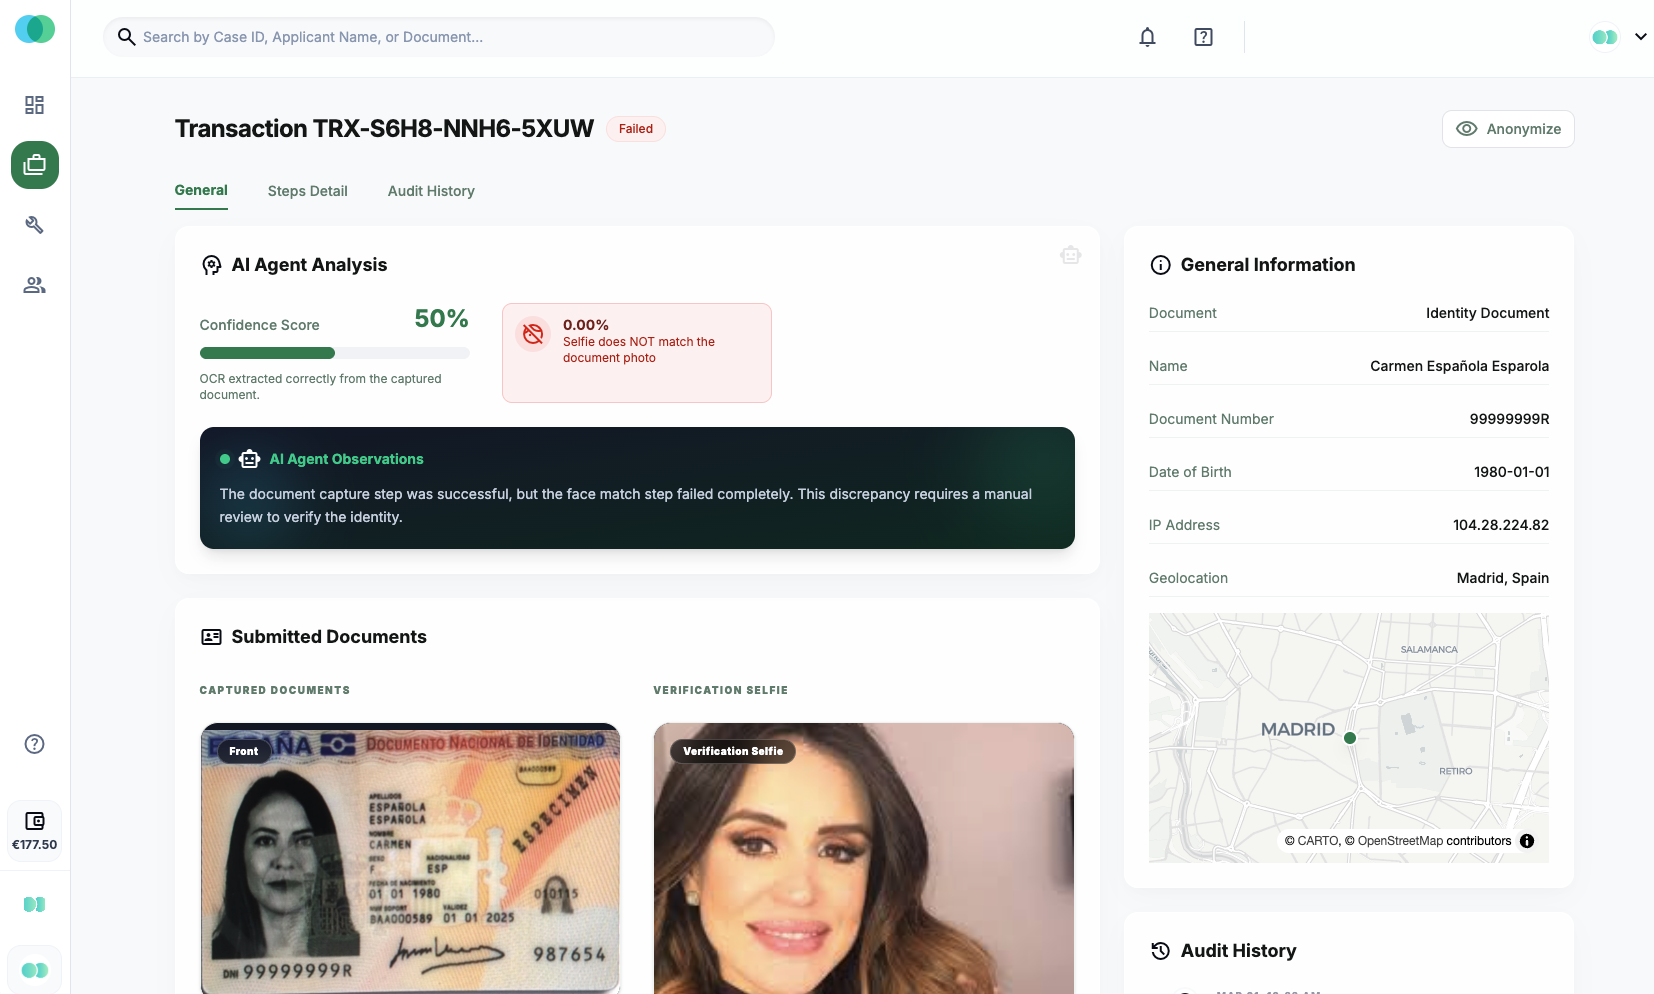Open the wallet balance €177.50
Viewport: 1654px width, 994px height.
tap(35, 831)
